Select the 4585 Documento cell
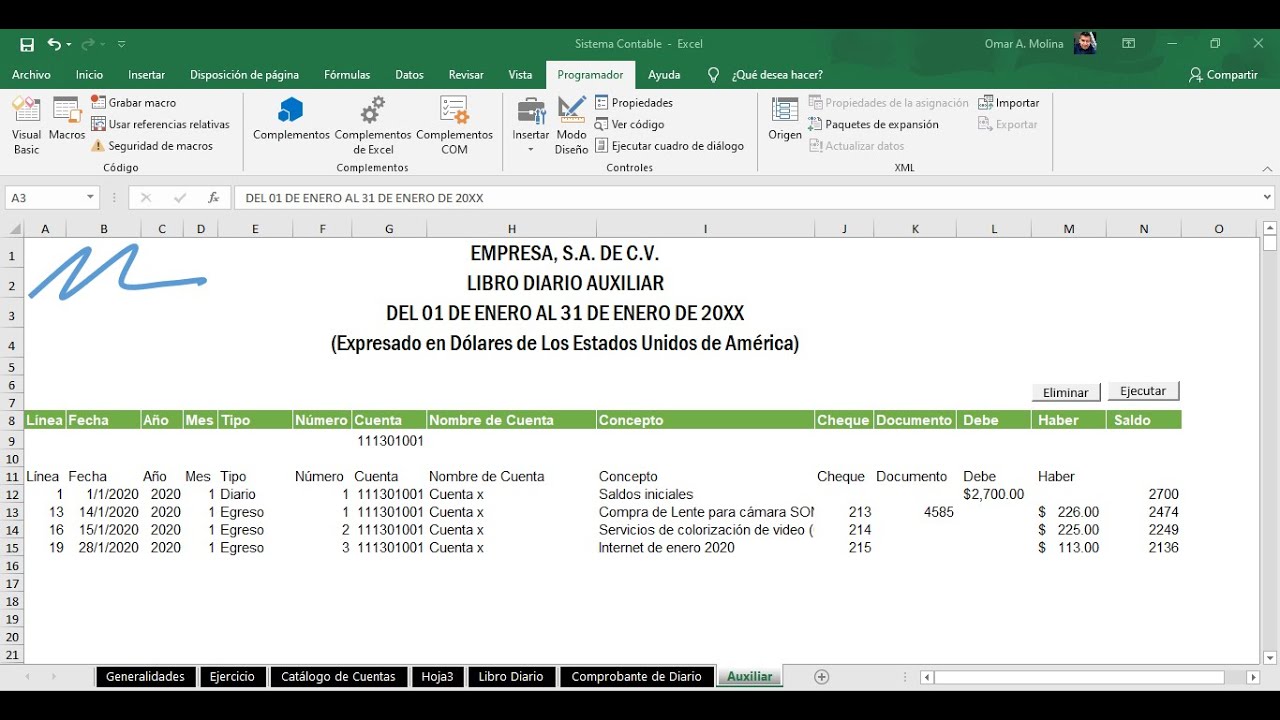Viewport: 1280px width, 720px height. pos(915,512)
